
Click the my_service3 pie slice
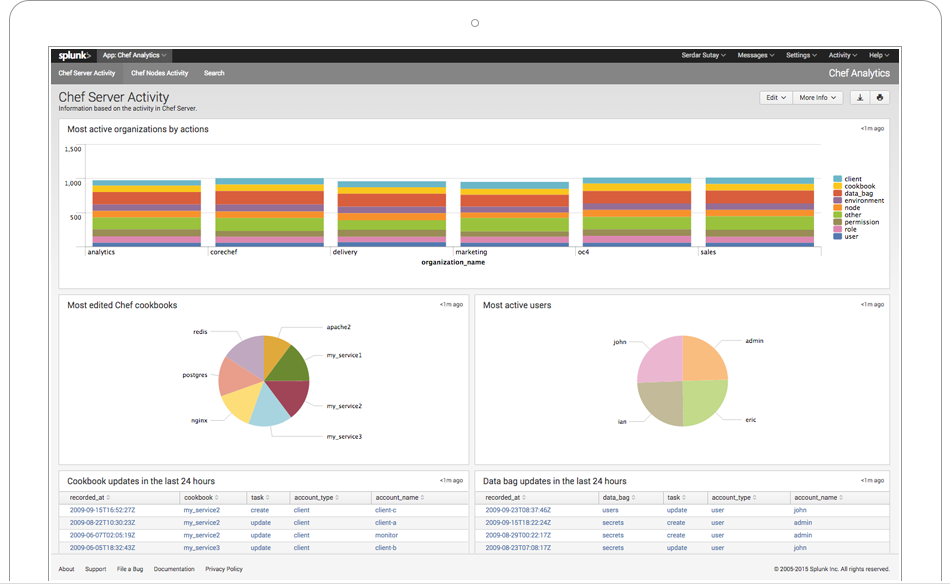pos(268,408)
